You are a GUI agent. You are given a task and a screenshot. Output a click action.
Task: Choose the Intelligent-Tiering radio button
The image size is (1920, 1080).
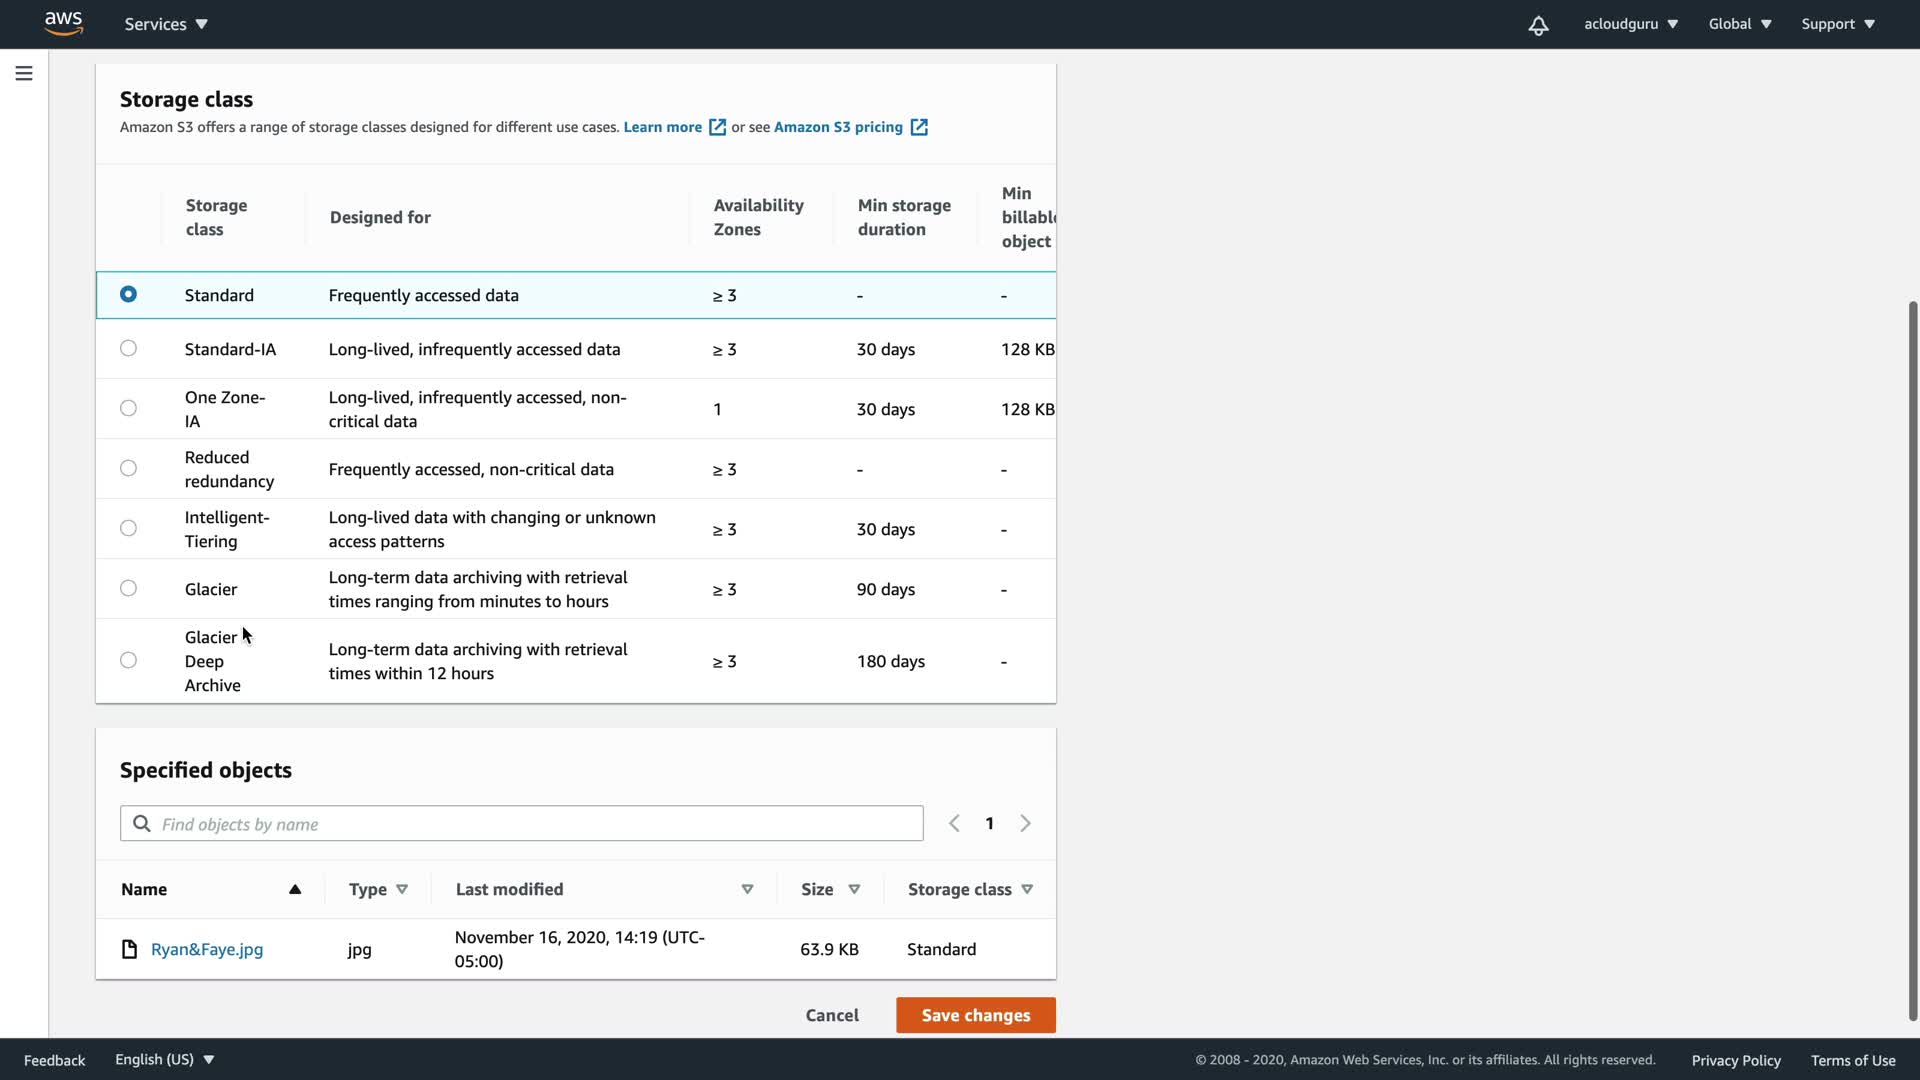click(128, 528)
